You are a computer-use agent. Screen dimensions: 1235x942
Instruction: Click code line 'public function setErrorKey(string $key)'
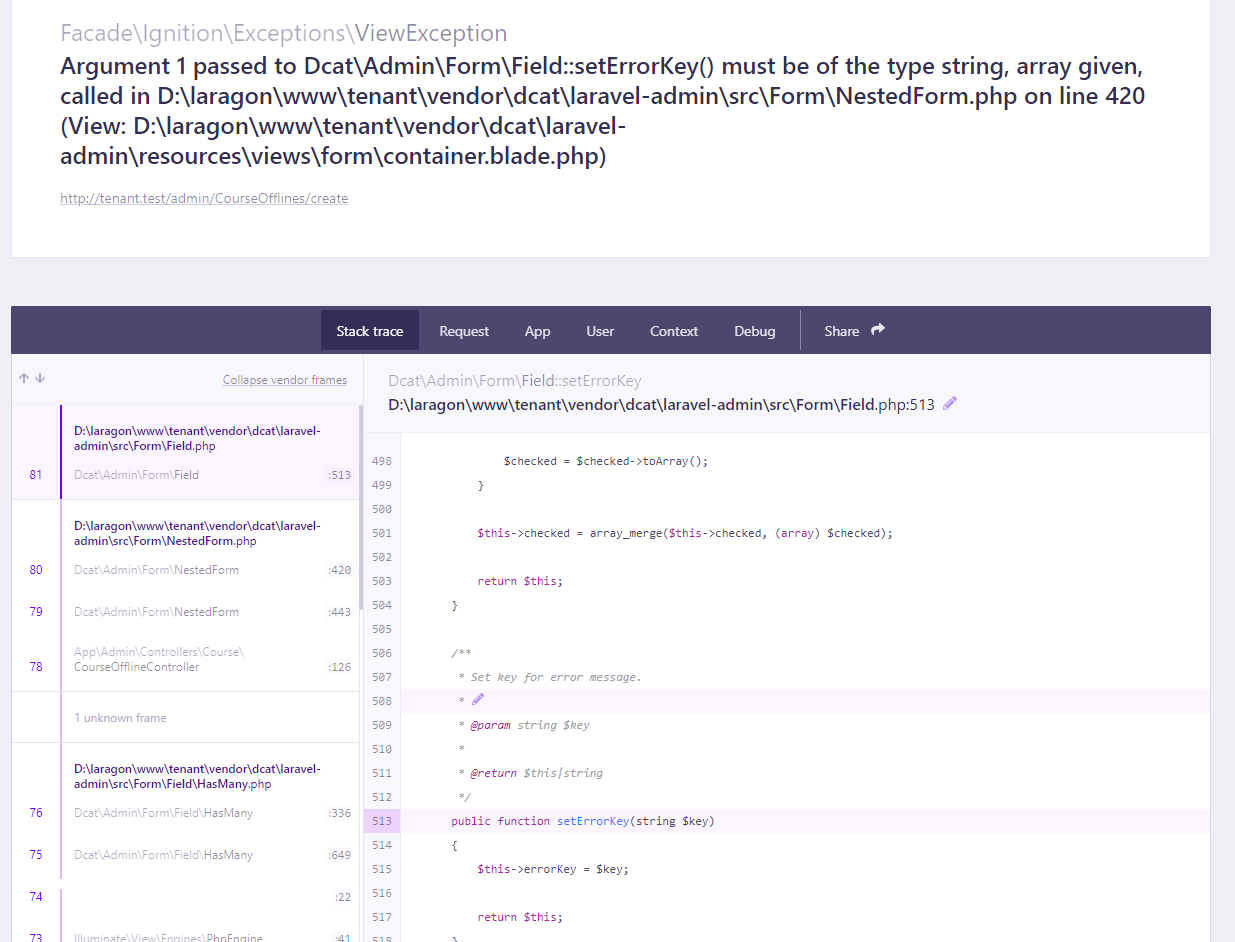[583, 821]
